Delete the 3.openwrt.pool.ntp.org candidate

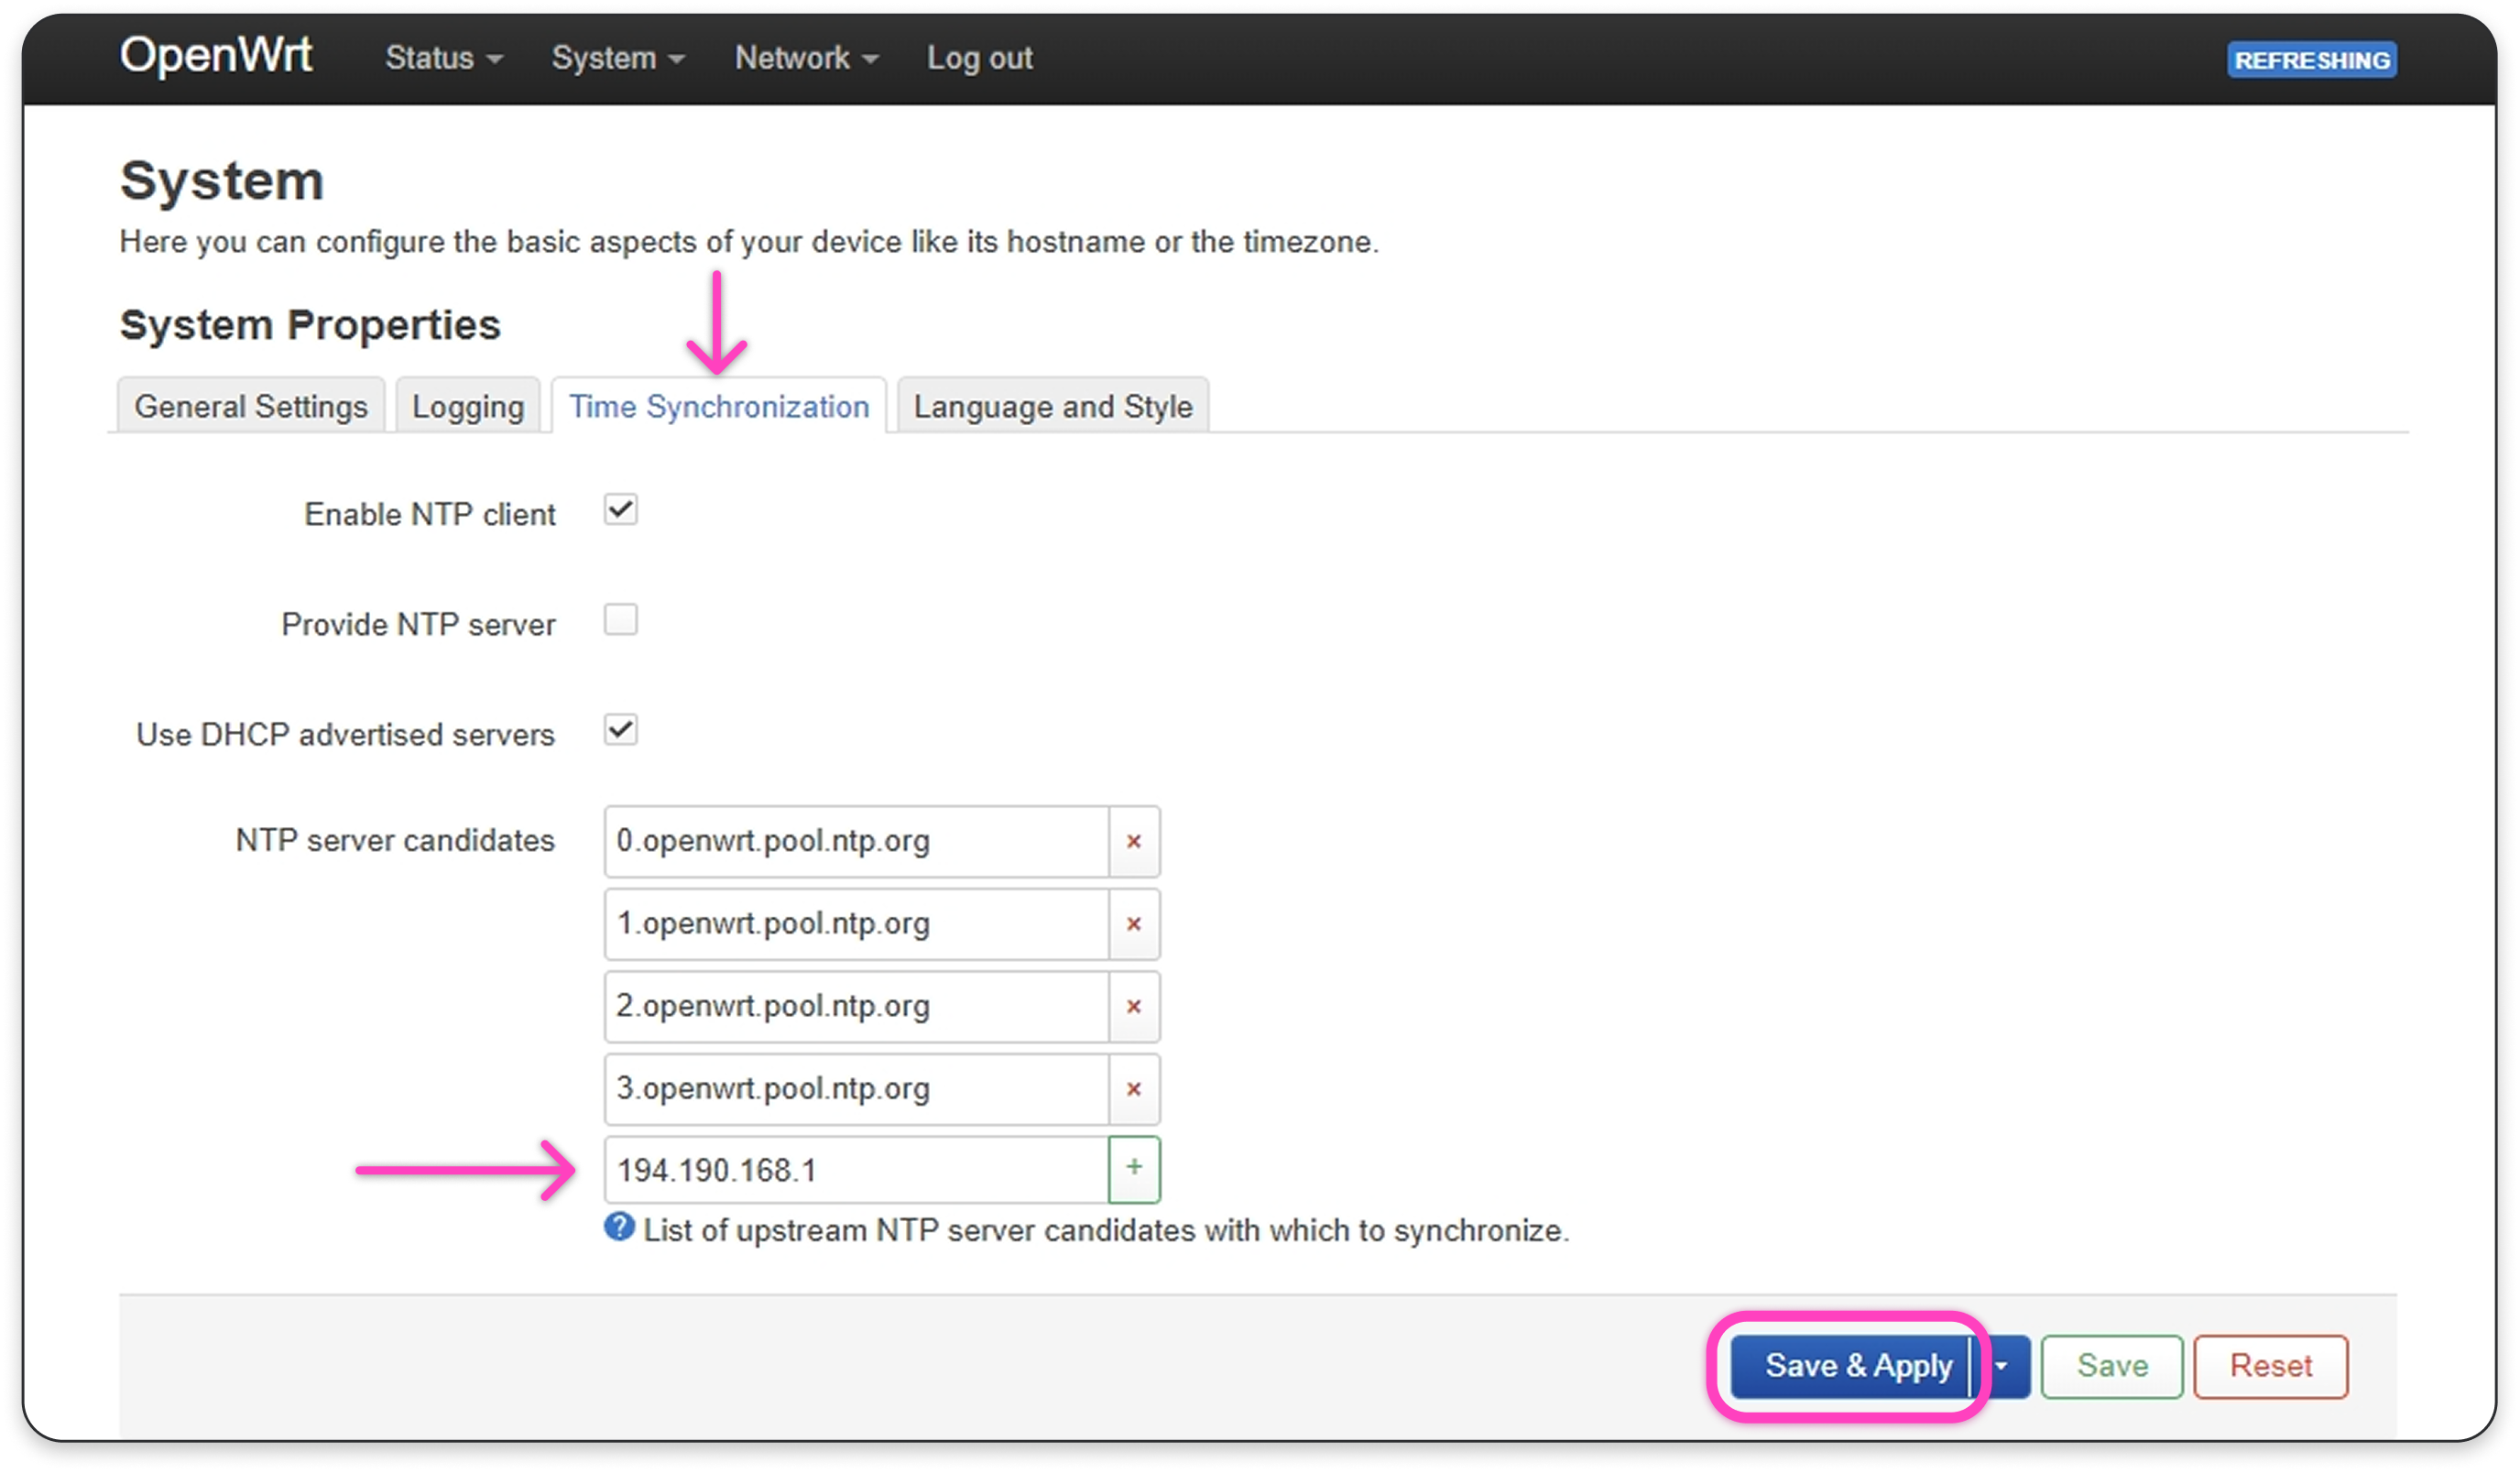pos(1133,1089)
